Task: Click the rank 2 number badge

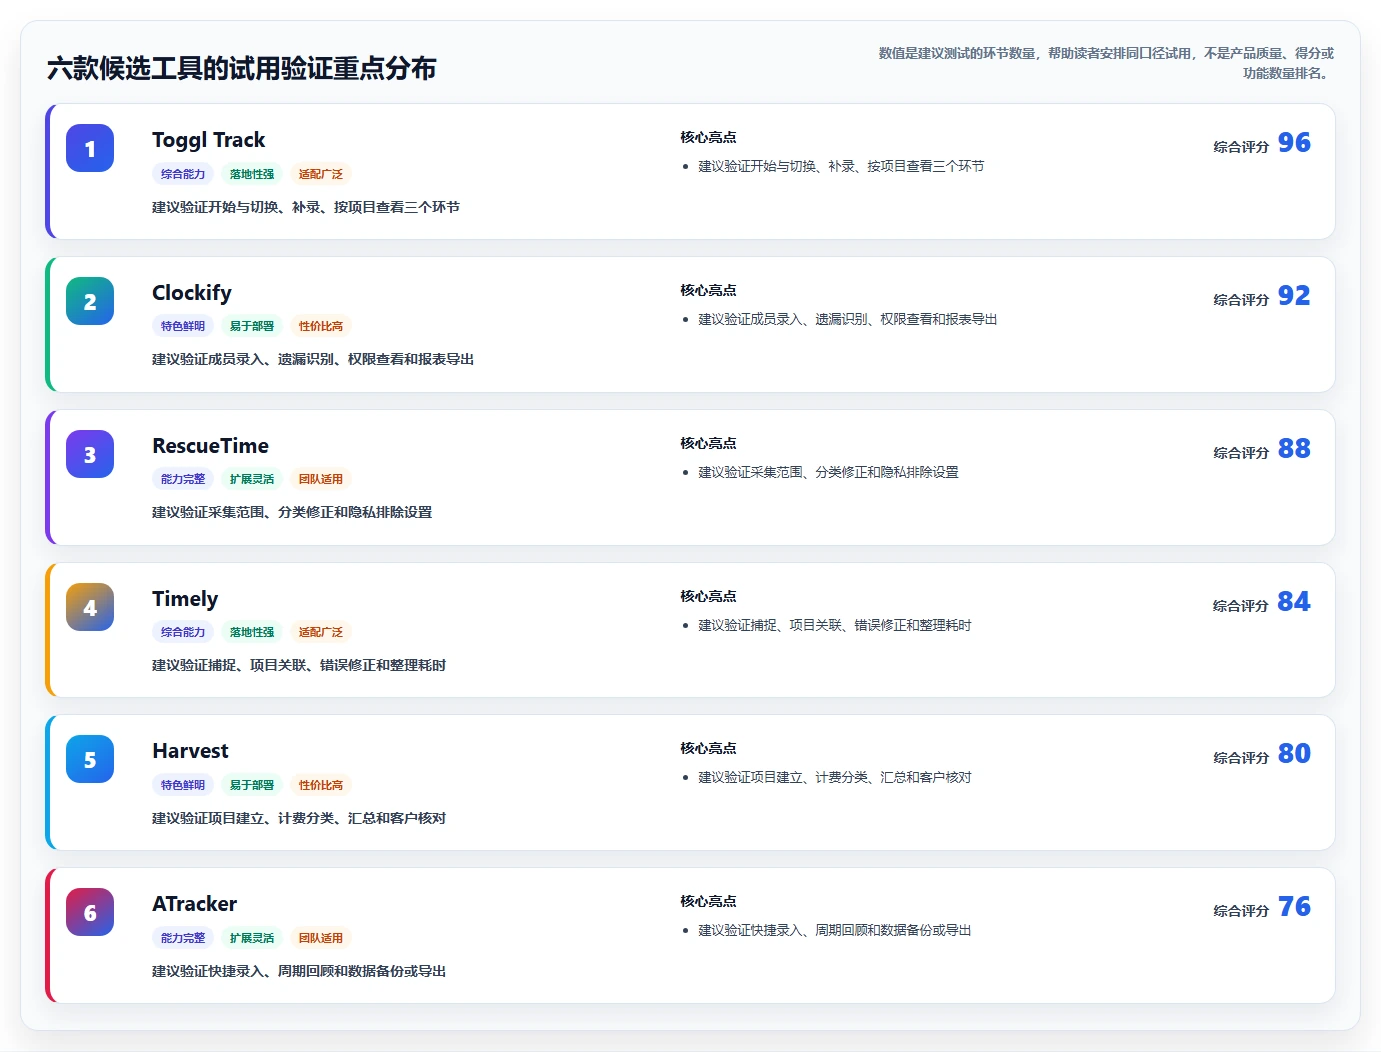Action: click(x=90, y=301)
